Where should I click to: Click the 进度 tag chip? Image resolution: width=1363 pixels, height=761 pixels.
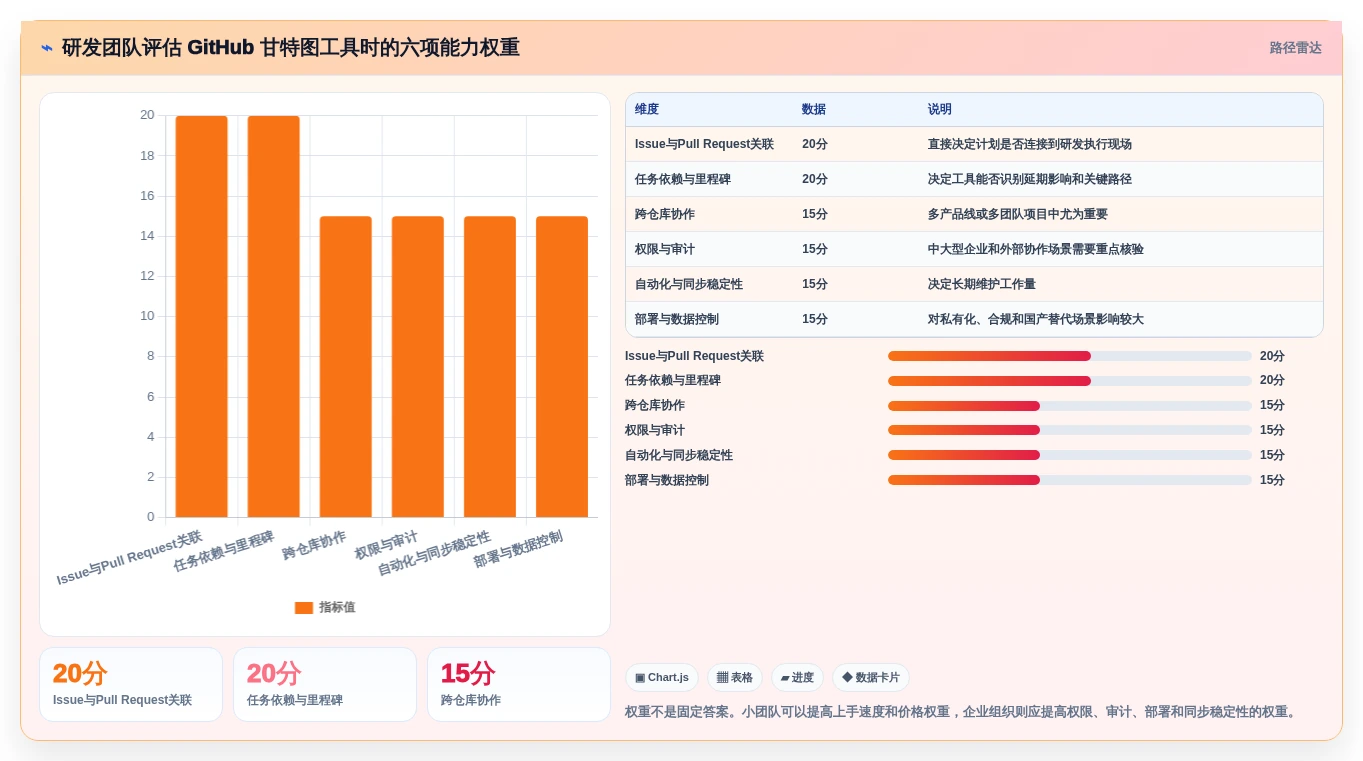(x=797, y=678)
